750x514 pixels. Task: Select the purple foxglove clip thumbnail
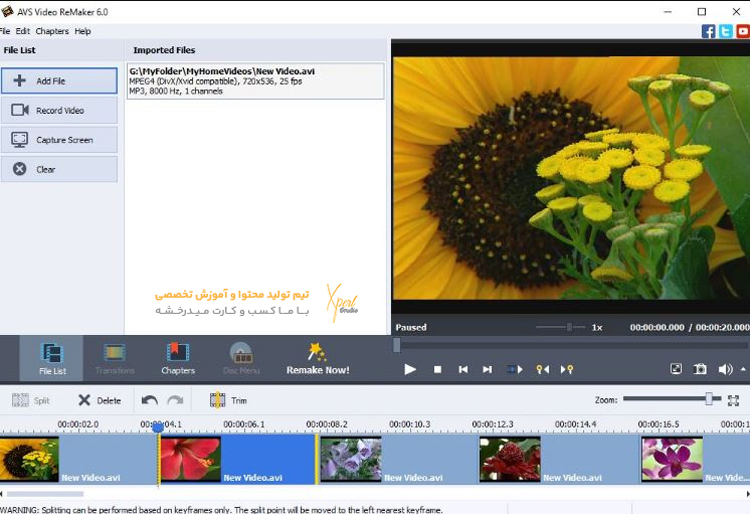pos(351,459)
